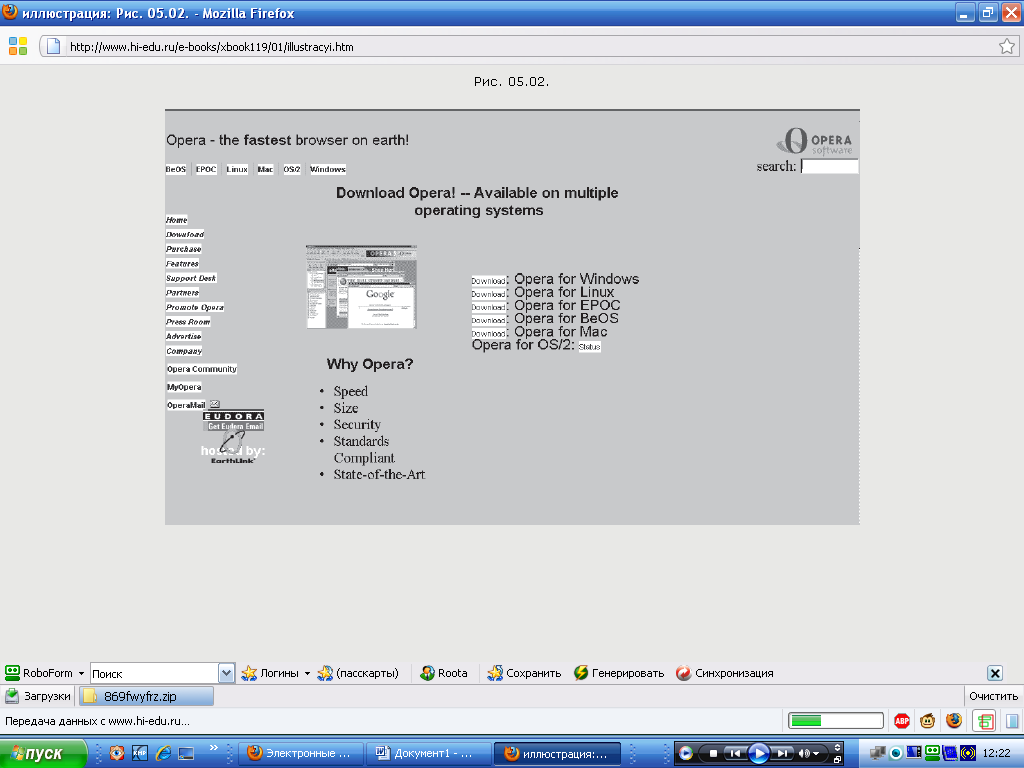This screenshot has height=768, width=1024.
Task: Click the RoboForm Поиск search field
Action: point(154,673)
